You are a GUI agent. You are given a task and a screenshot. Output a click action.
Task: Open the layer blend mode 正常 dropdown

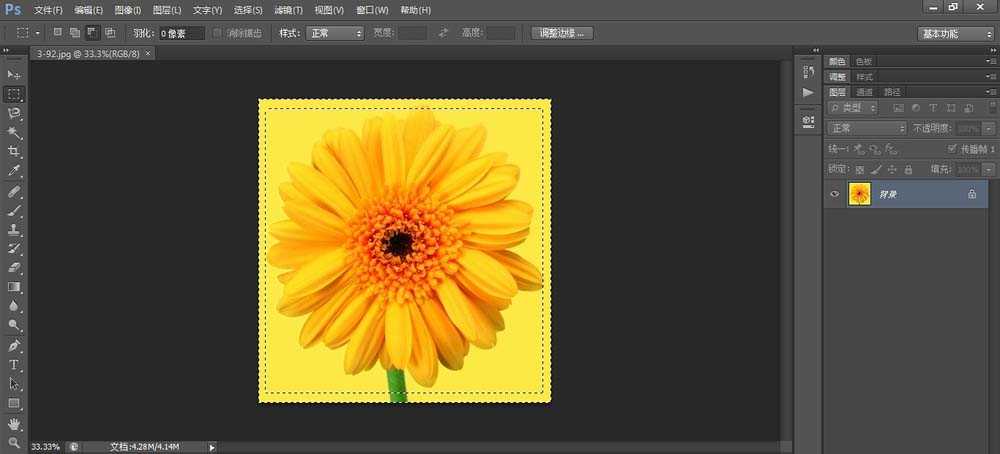pos(867,128)
